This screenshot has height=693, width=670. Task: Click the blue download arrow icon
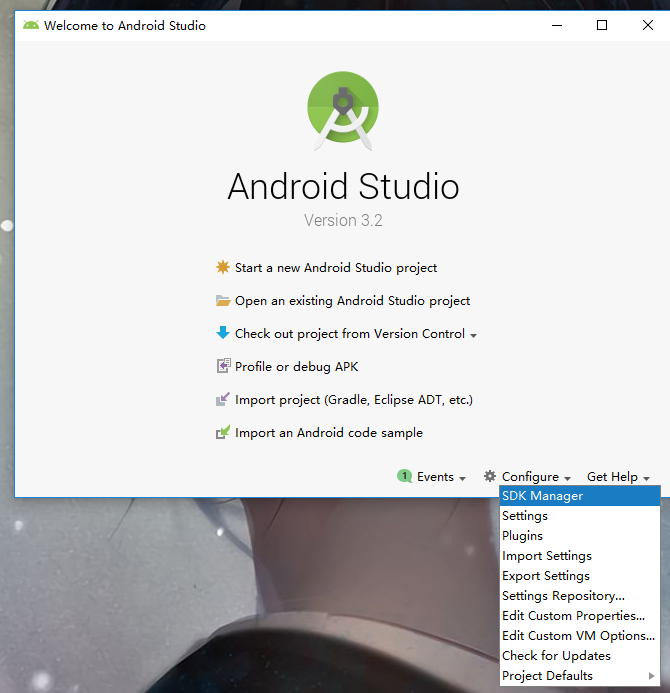[223, 333]
